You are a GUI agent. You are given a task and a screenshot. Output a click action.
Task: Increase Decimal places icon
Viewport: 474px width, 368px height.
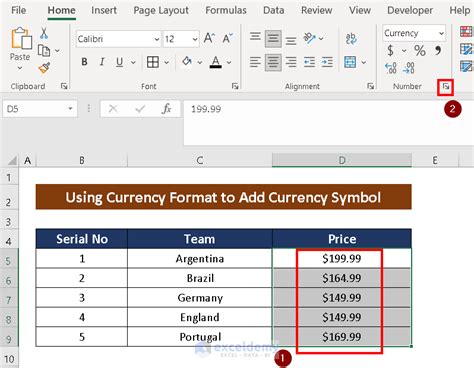click(x=391, y=68)
